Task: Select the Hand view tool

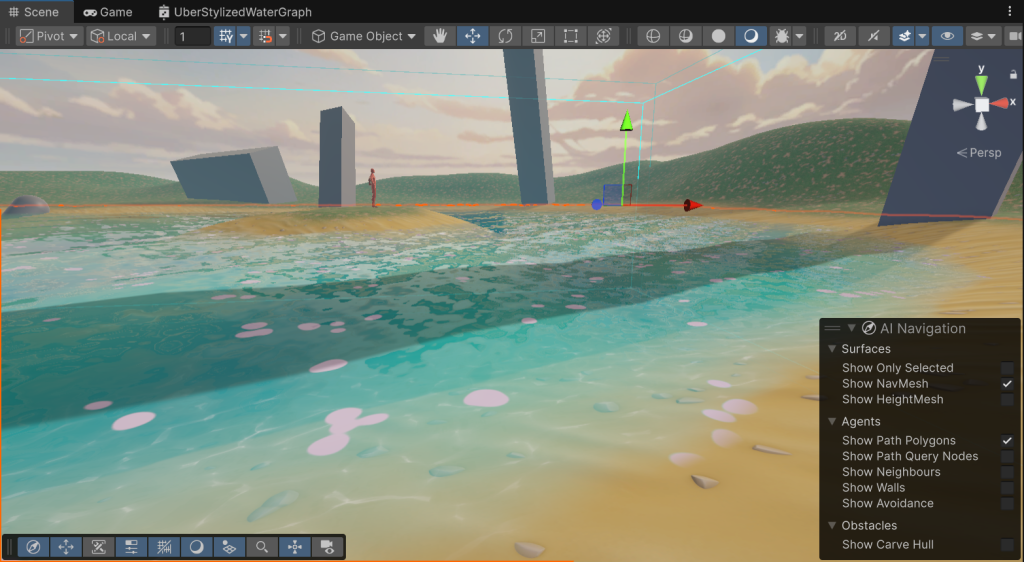Action: 440,36
